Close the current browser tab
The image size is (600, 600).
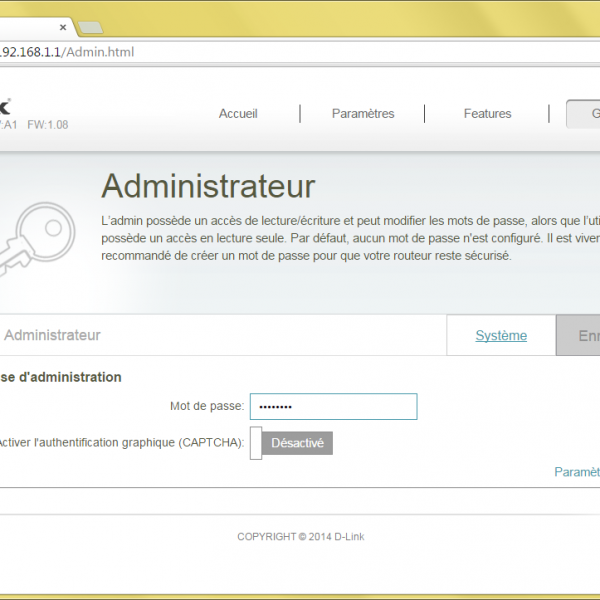tap(63, 27)
